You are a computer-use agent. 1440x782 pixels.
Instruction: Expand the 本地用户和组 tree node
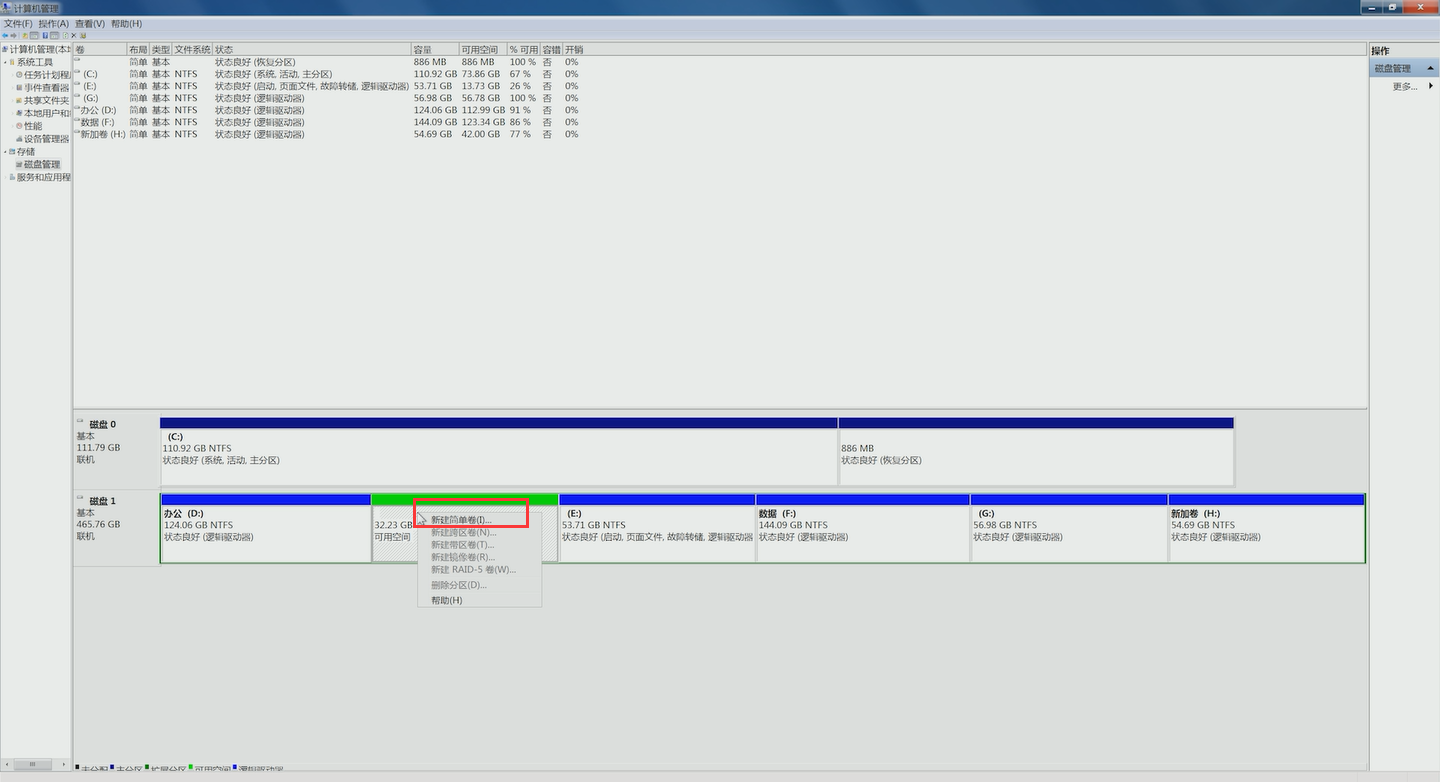pos(12,113)
